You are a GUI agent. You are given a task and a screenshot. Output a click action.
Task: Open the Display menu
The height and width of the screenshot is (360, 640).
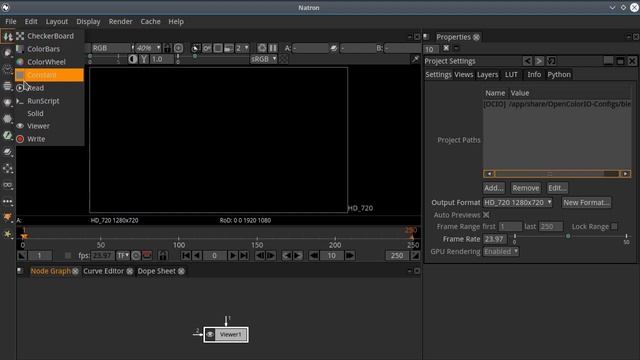(88, 22)
